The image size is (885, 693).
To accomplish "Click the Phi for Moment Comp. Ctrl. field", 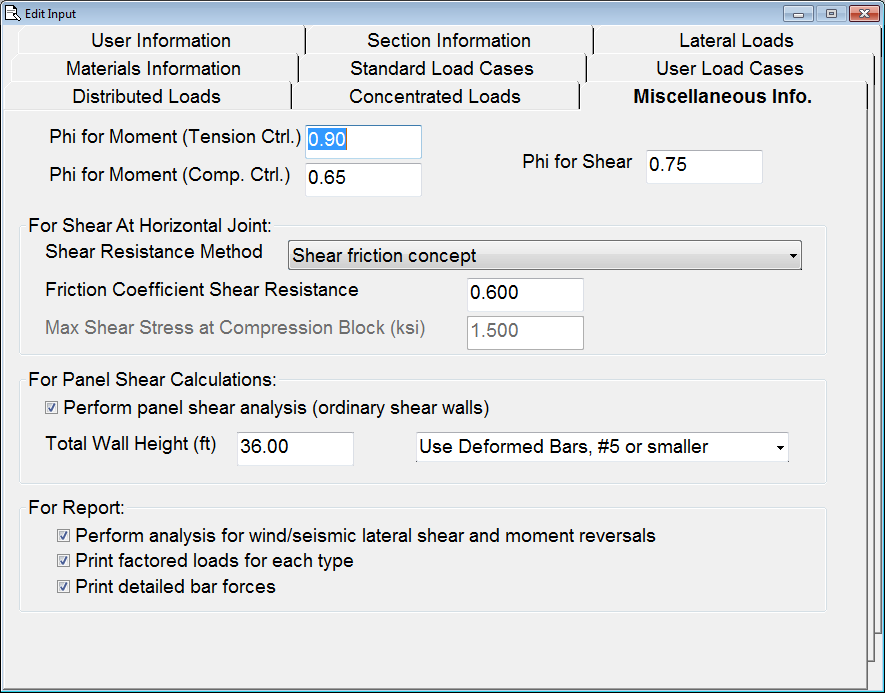I will (x=363, y=179).
